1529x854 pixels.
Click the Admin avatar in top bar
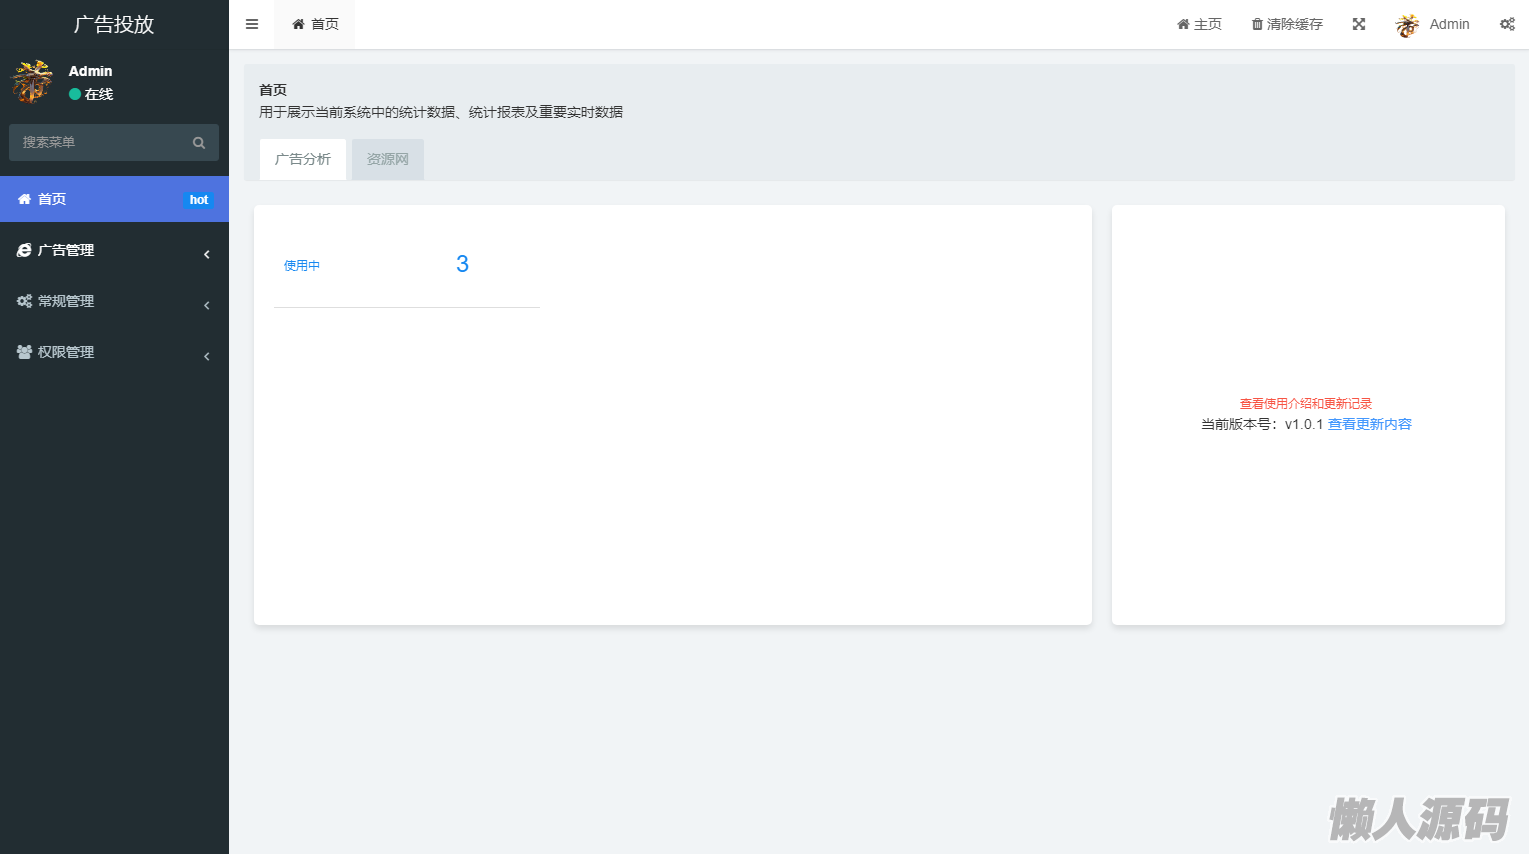(1408, 25)
